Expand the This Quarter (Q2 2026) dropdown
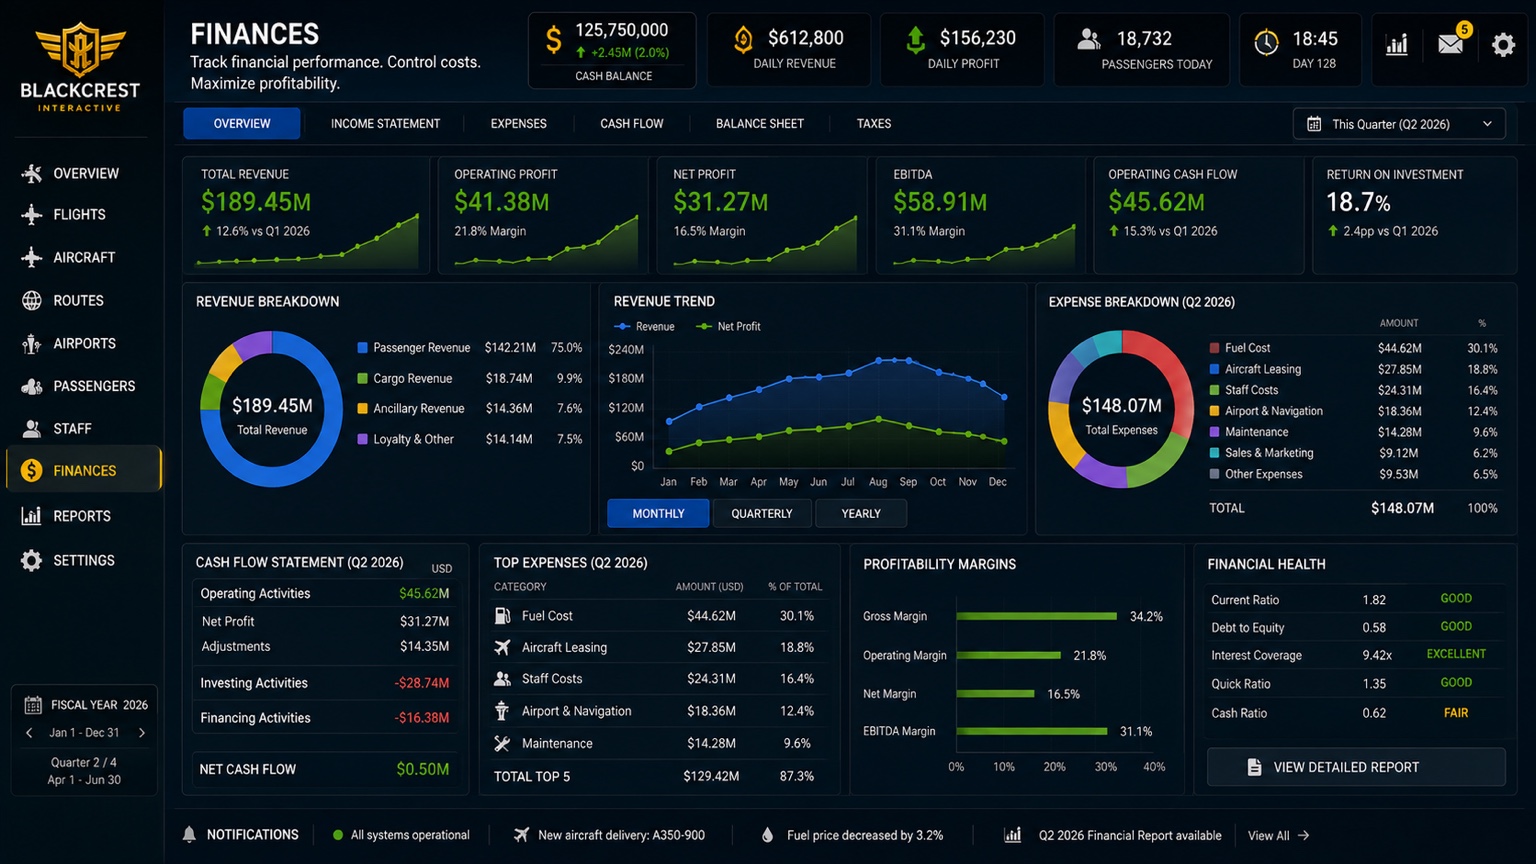The image size is (1536, 864). [1399, 124]
